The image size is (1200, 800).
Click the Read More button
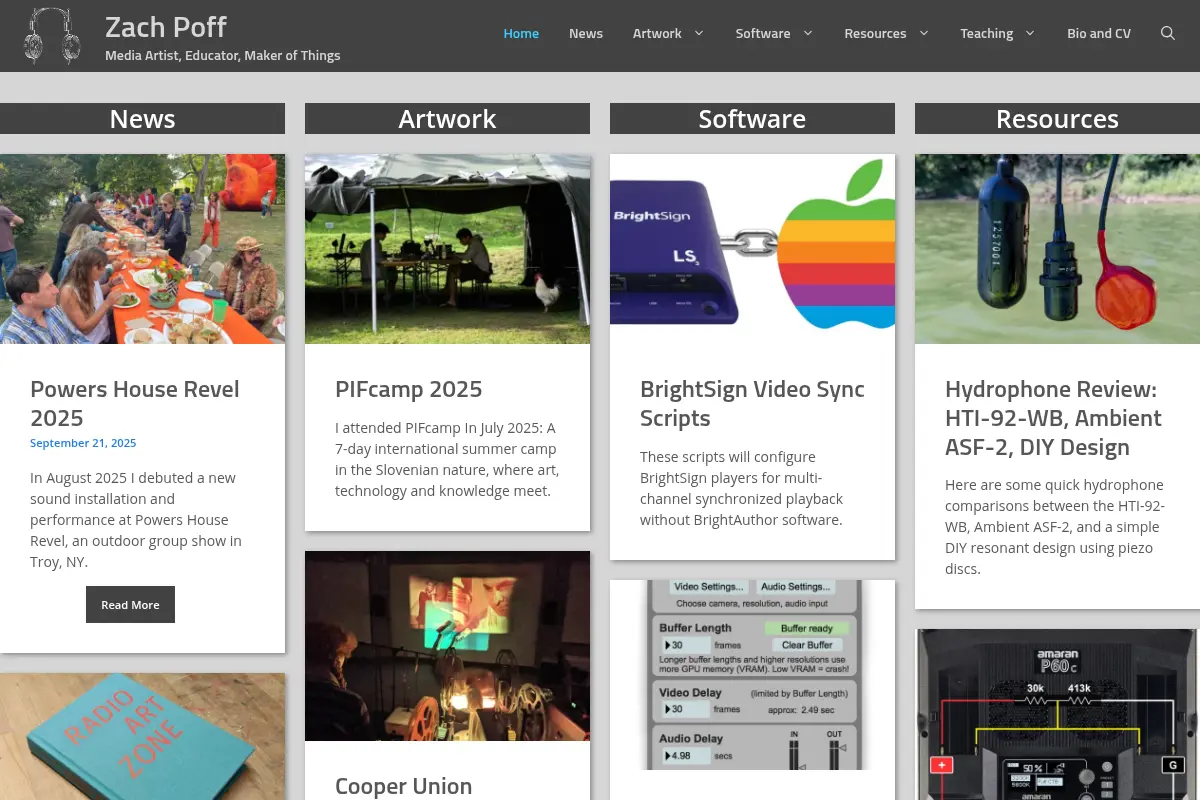[x=130, y=605]
